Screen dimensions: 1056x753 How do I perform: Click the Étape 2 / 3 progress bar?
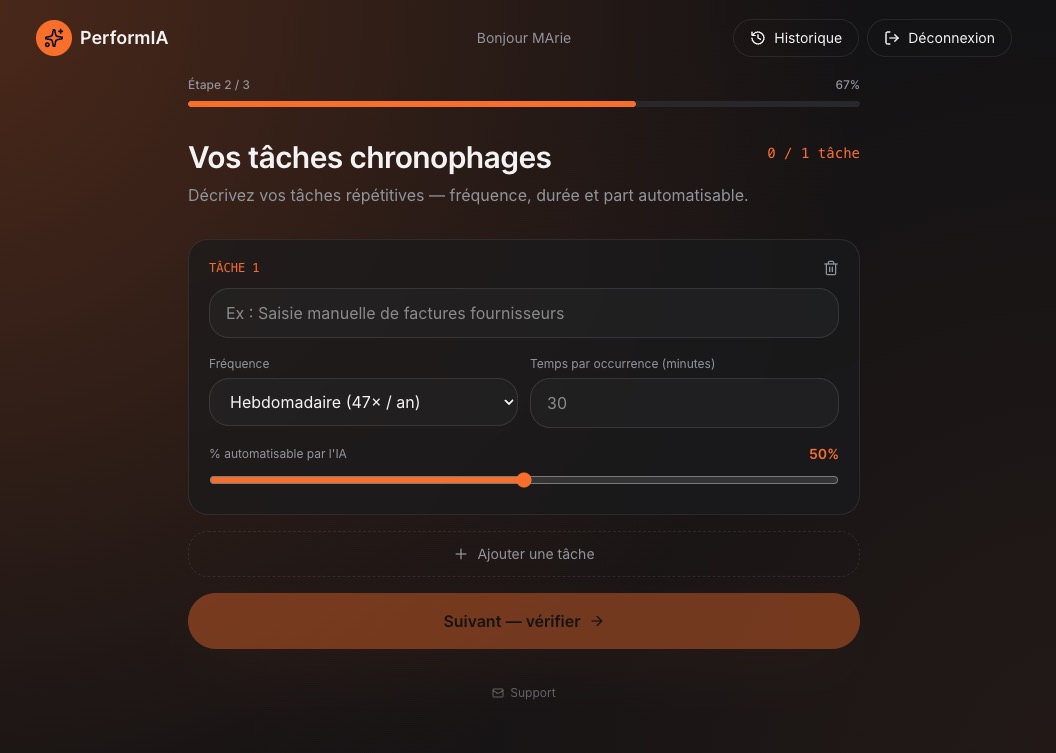click(x=524, y=104)
